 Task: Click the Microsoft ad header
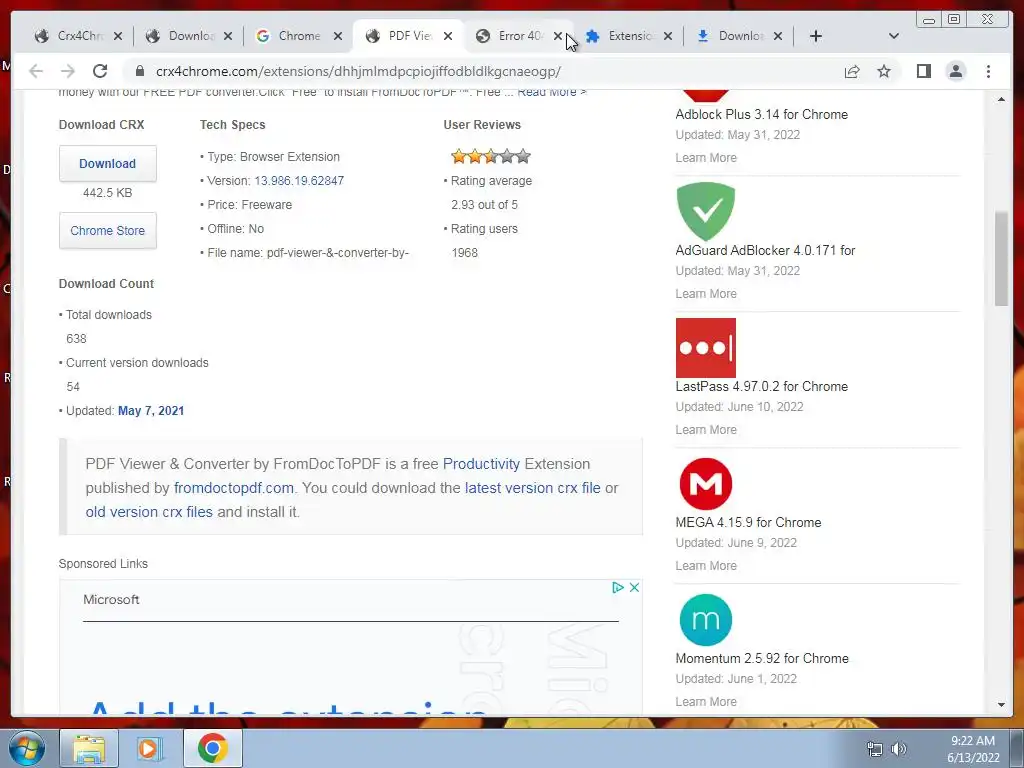tap(111, 600)
